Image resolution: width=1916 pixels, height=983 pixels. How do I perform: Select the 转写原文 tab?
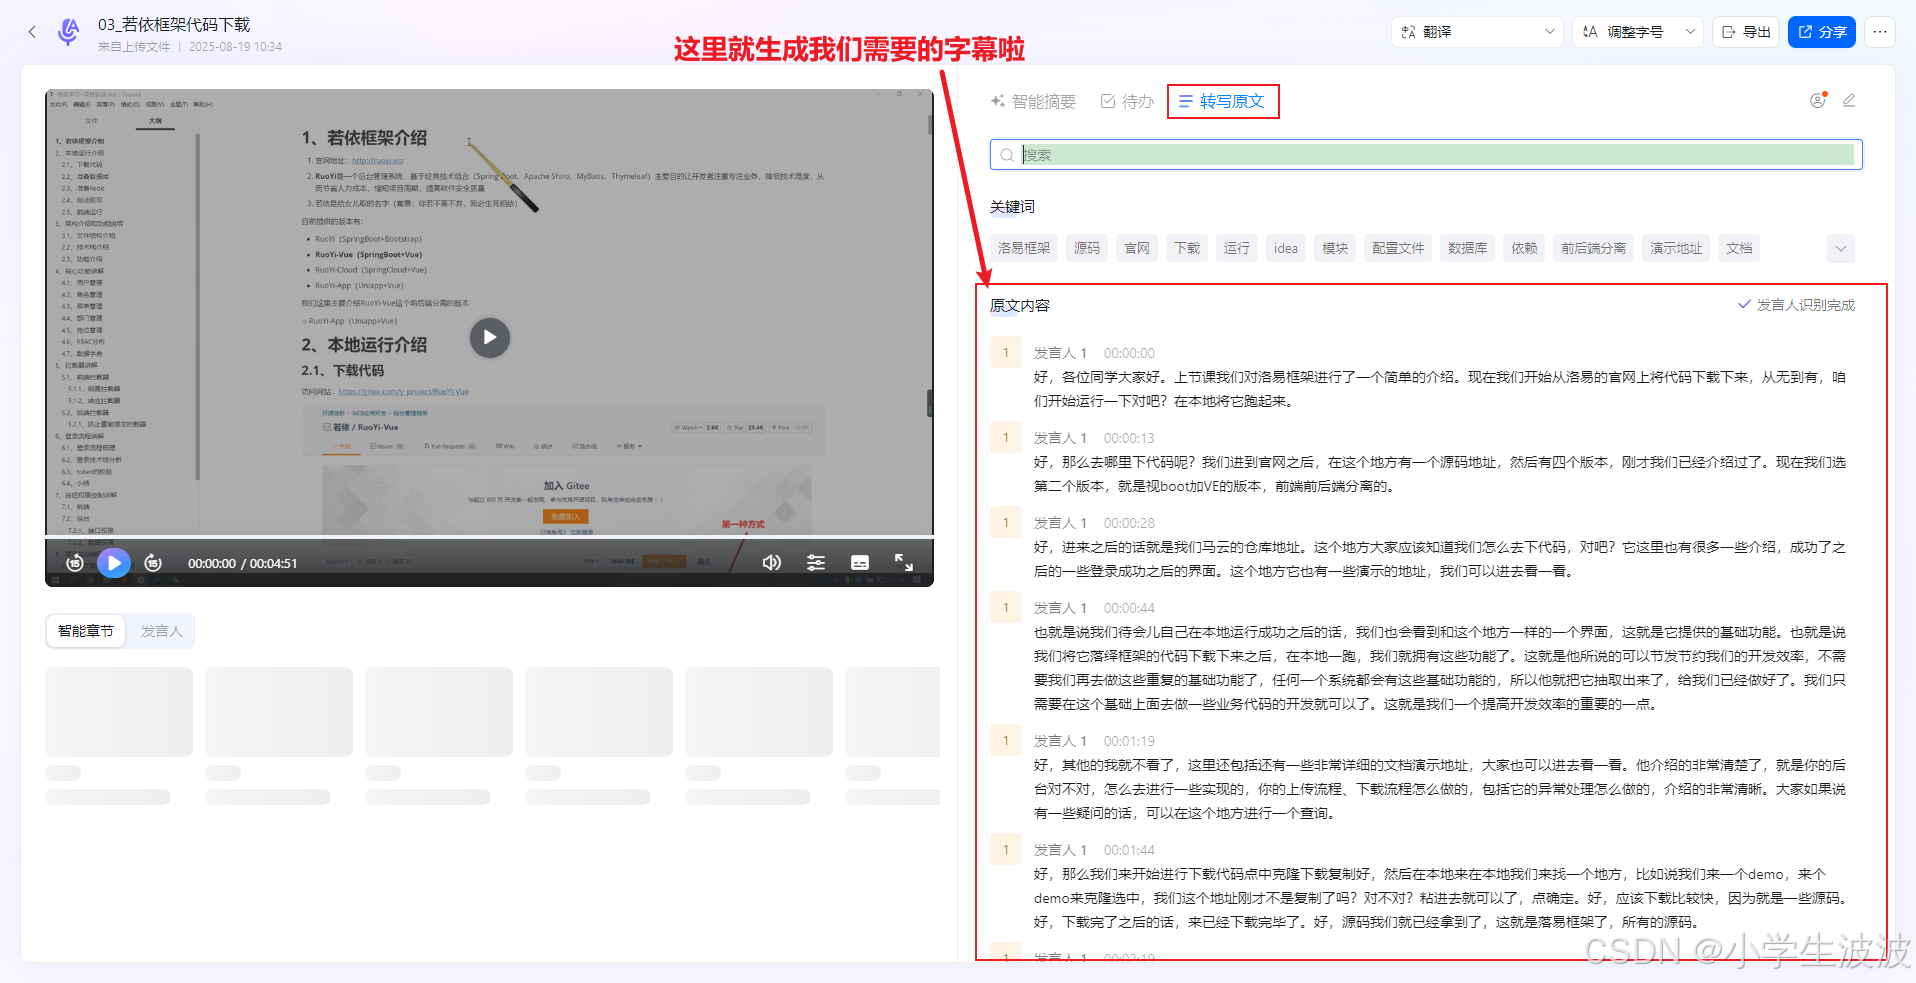tap(1222, 101)
